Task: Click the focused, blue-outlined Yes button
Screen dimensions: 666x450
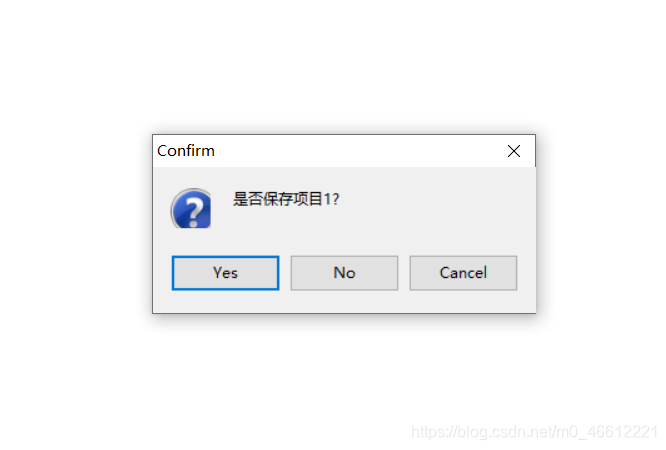Action: (x=225, y=273)
